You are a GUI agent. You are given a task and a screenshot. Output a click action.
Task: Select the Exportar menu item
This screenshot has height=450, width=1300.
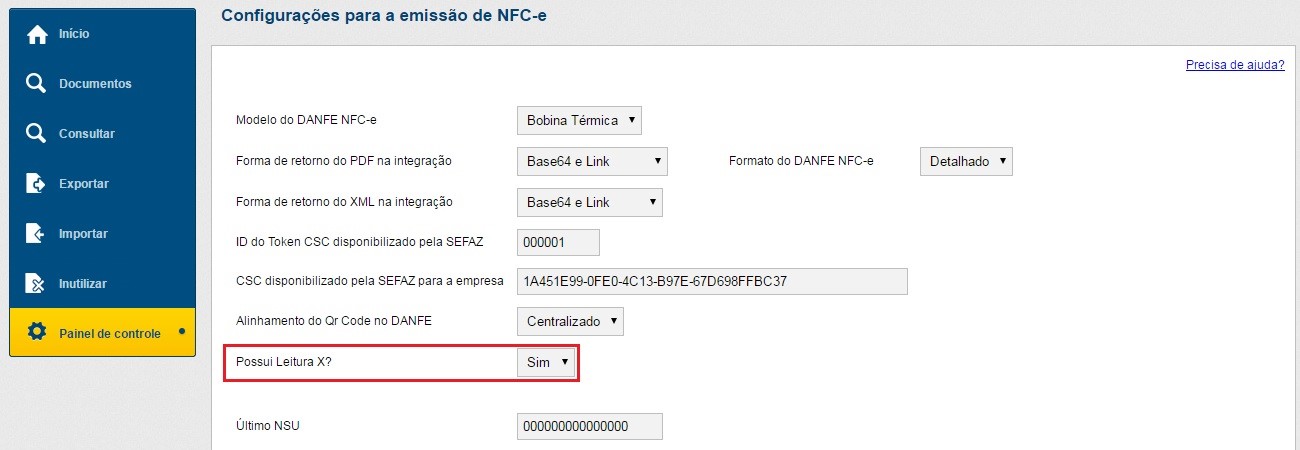(x=84, y=184)
